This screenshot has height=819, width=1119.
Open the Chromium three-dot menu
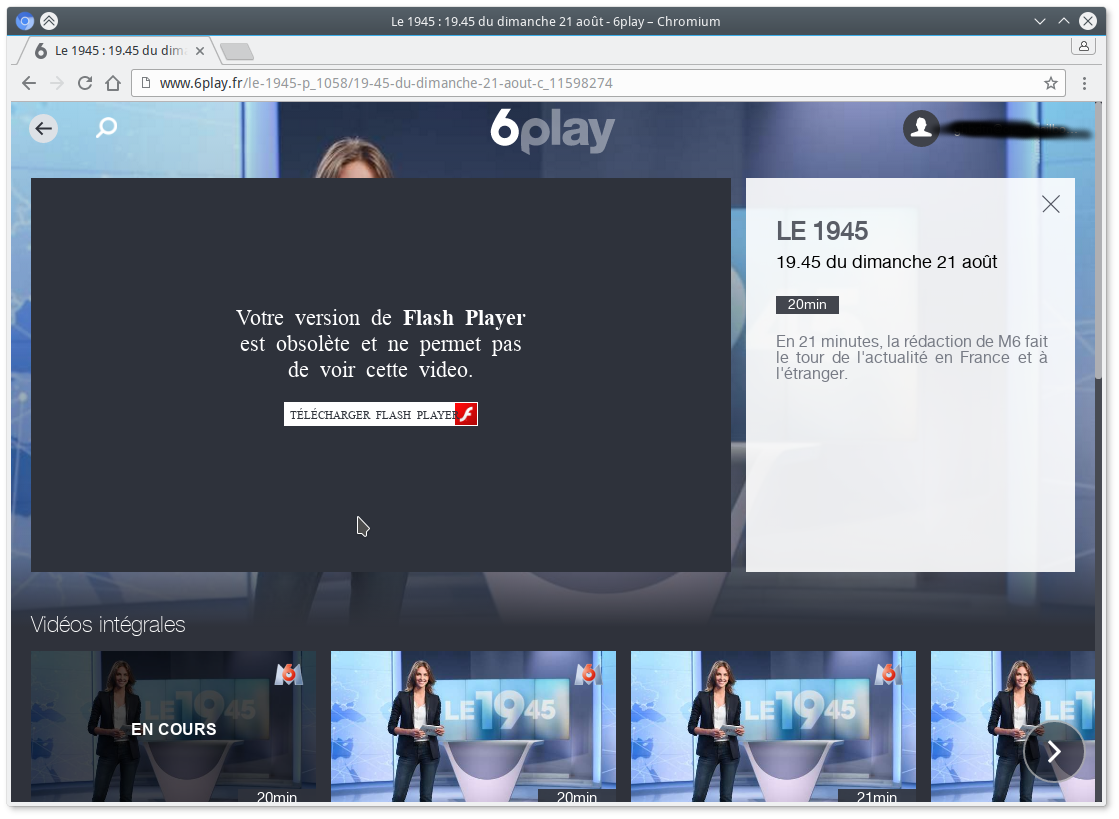click(1084, 83)
